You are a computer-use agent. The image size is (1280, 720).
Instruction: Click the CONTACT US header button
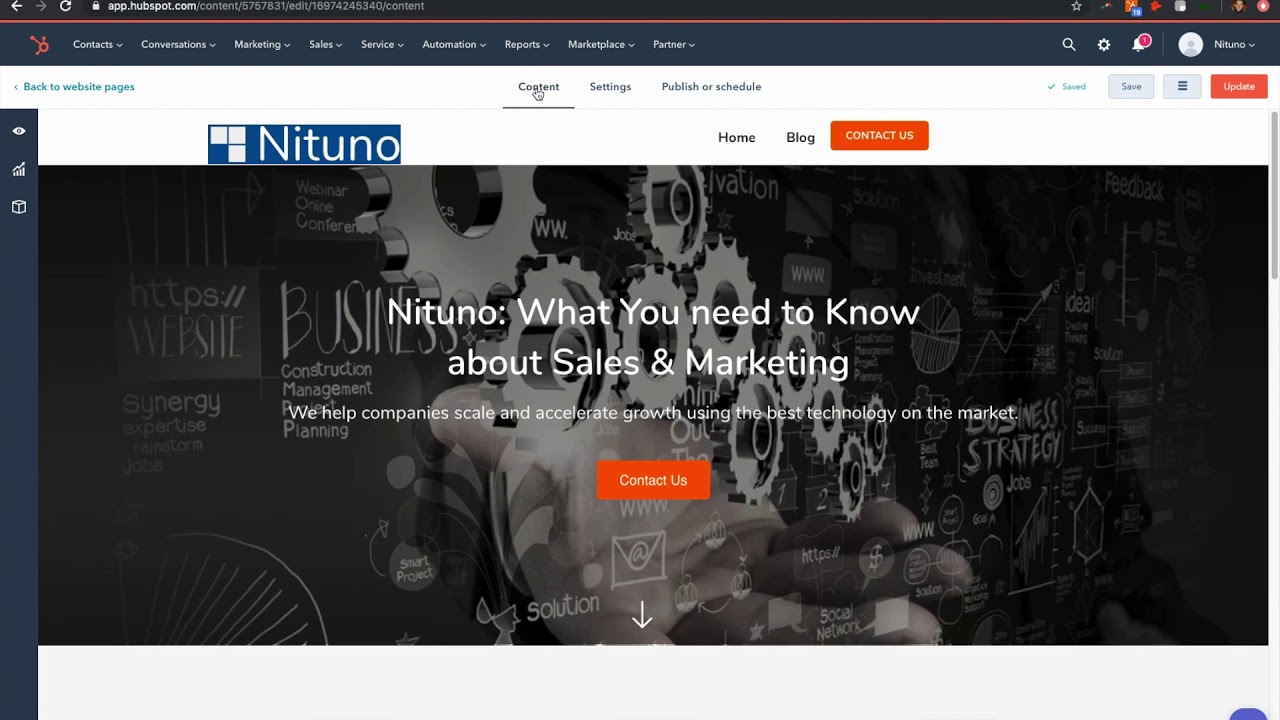[879, 135]
